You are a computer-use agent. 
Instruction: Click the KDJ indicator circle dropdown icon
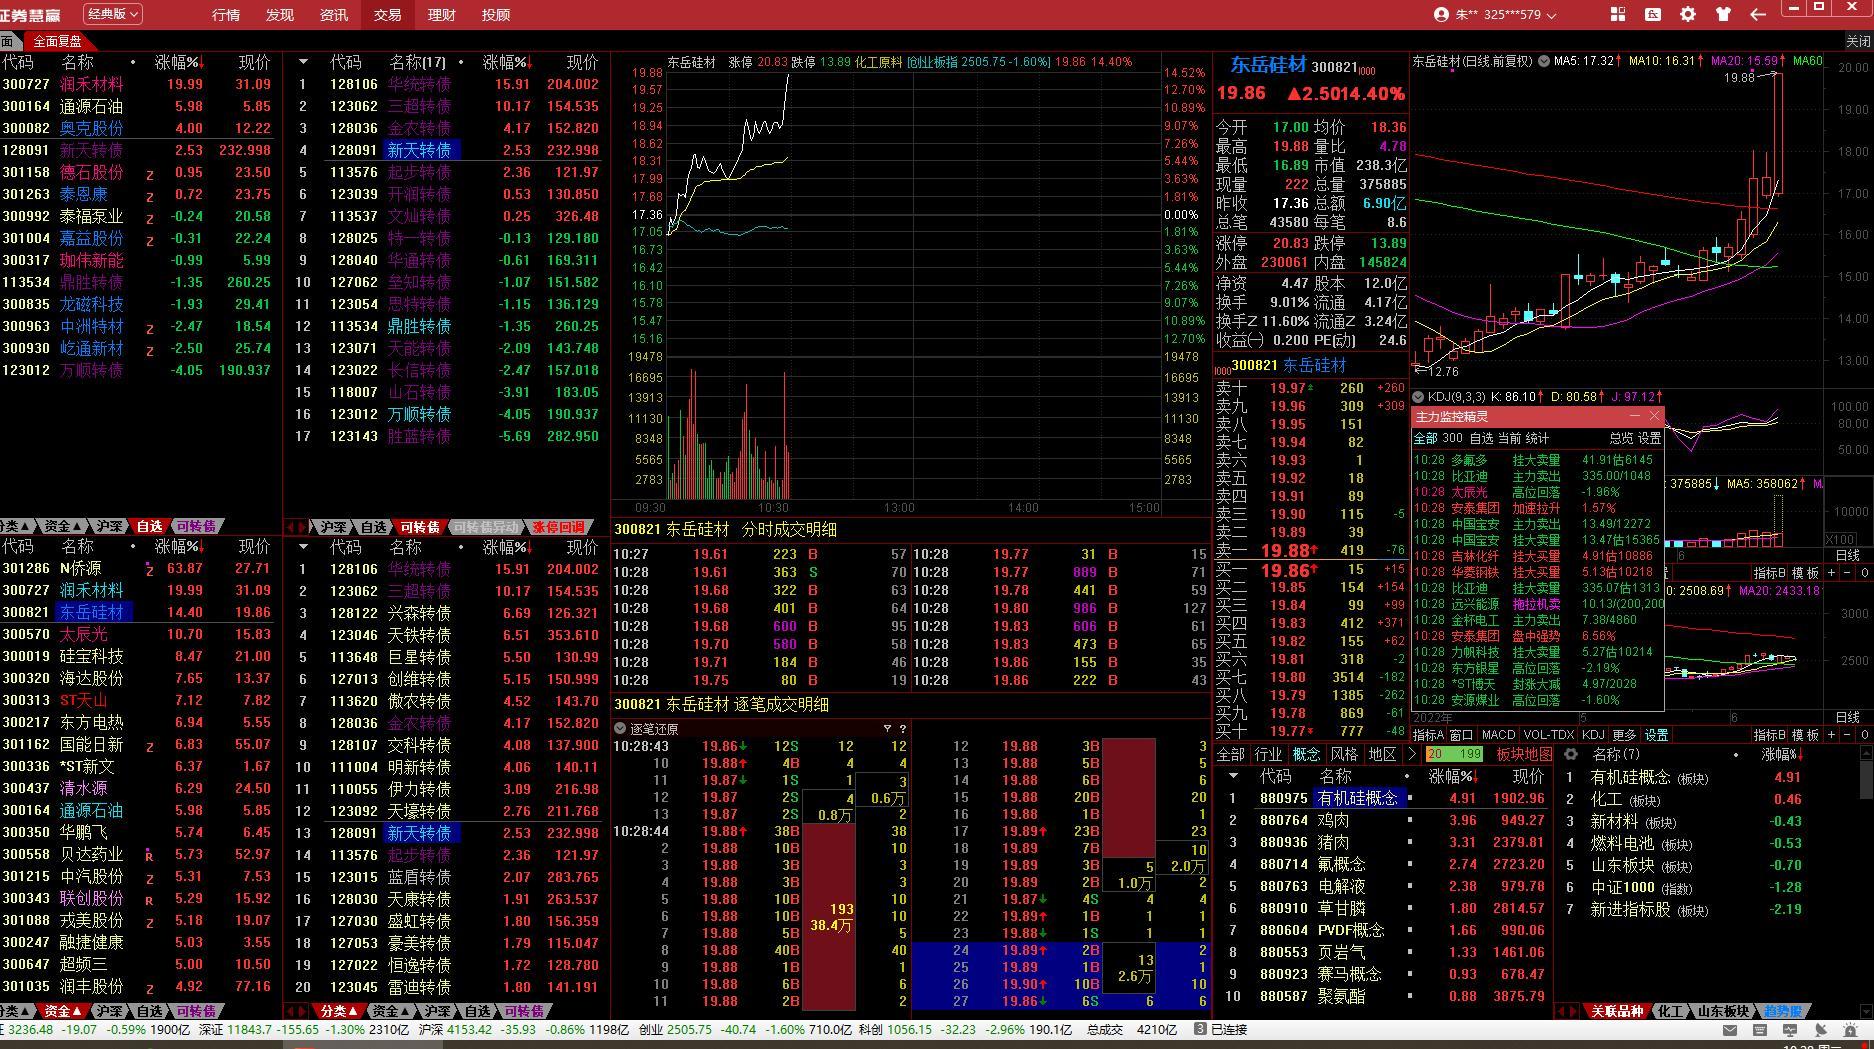click(1418, 397)
